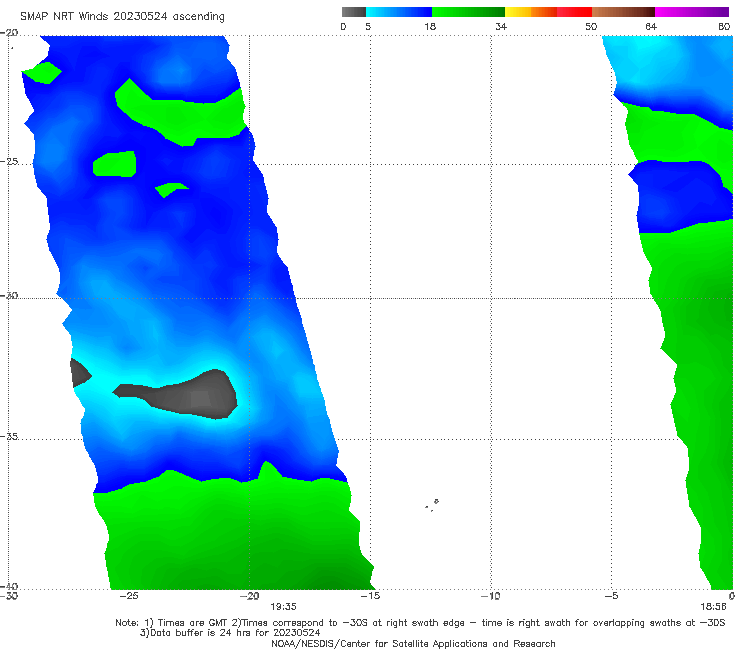
Task: Click the latitude '-25' label on left axis
Action: pyautogui.click(x=9, y=161)
